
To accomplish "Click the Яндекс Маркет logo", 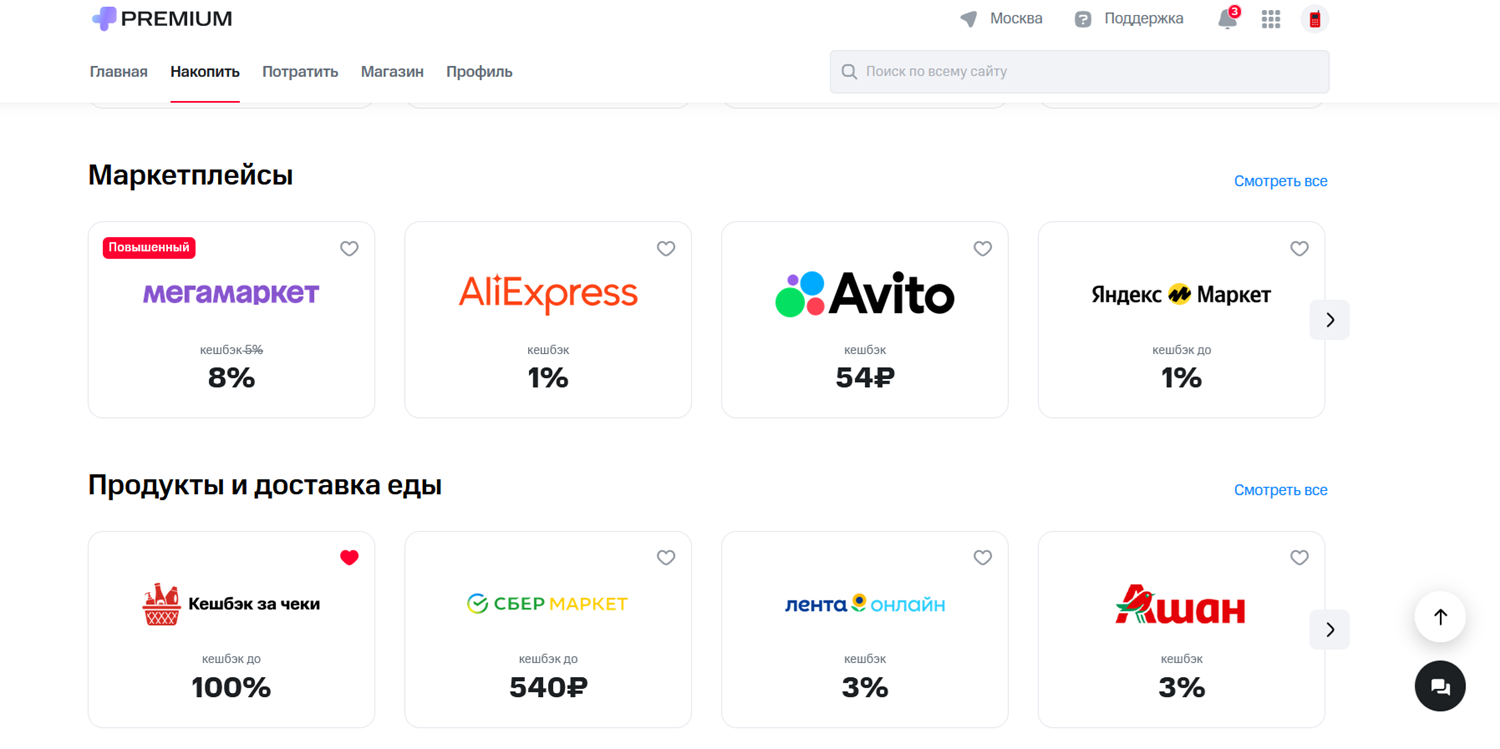I will [1181, 294].
